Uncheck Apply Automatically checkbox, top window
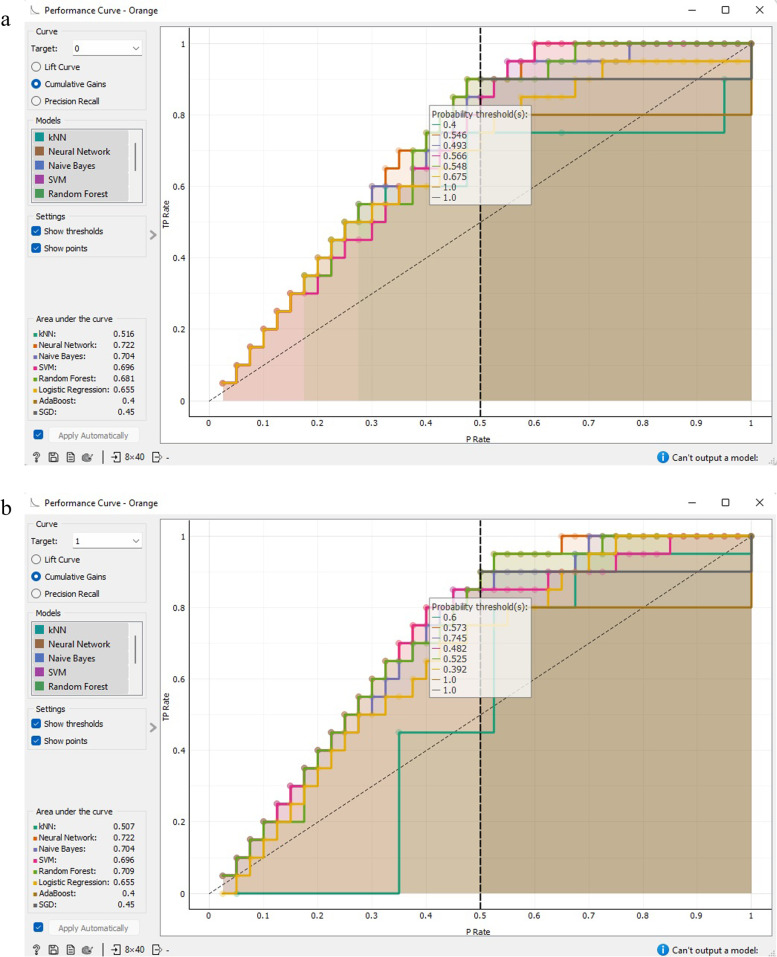This screenshot has height=957, width=777. click(38, 435)
